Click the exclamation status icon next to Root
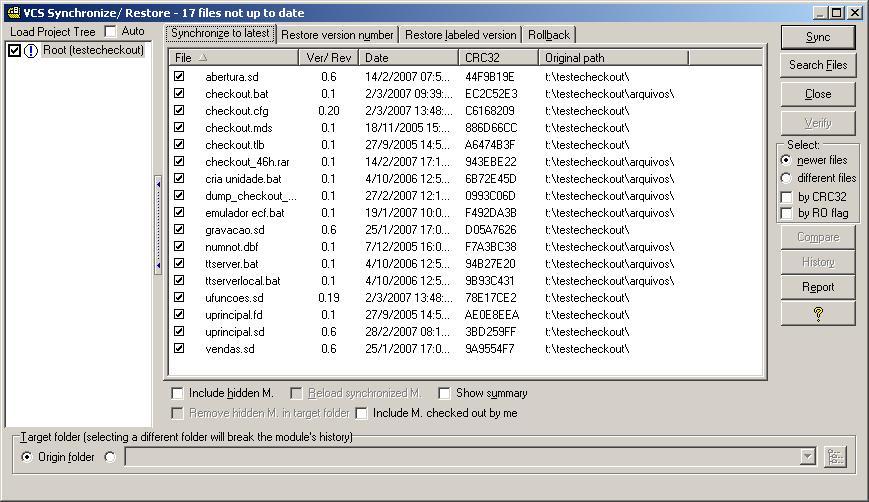Image resolution: width=869 pixels, height=502 pixels. coord(31,50)
